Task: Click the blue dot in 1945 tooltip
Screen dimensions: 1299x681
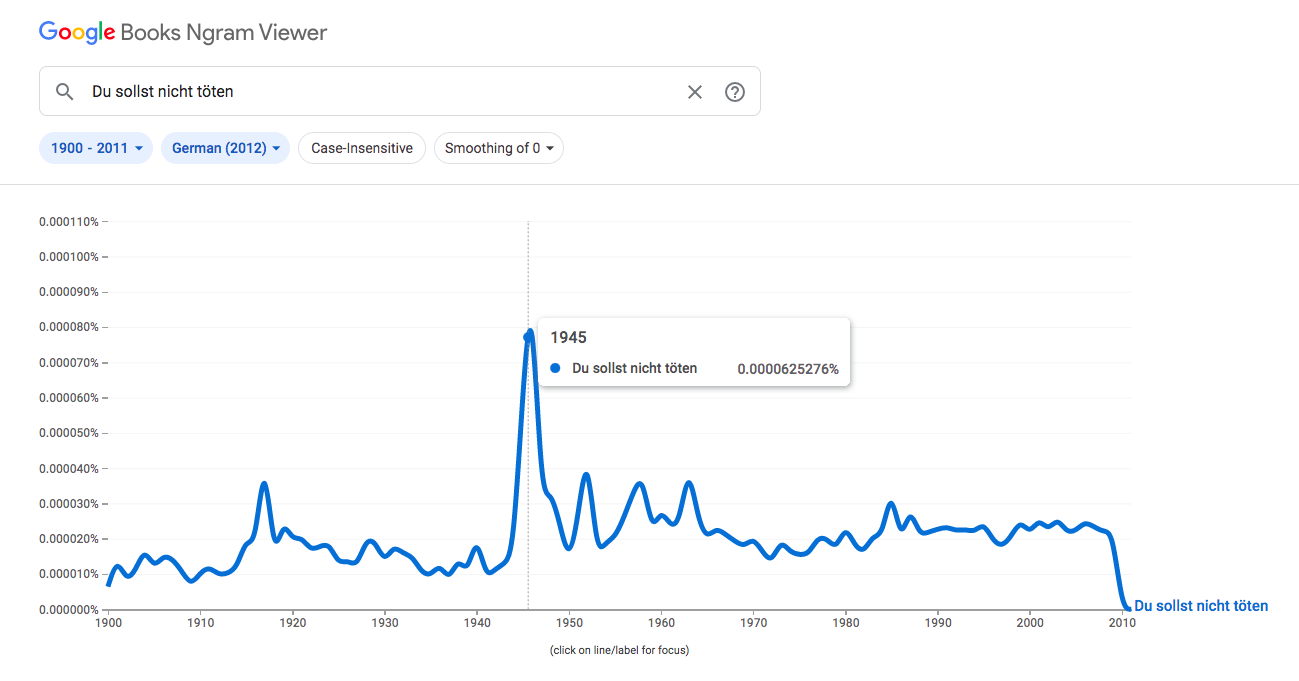Action: tap(556, 368)
